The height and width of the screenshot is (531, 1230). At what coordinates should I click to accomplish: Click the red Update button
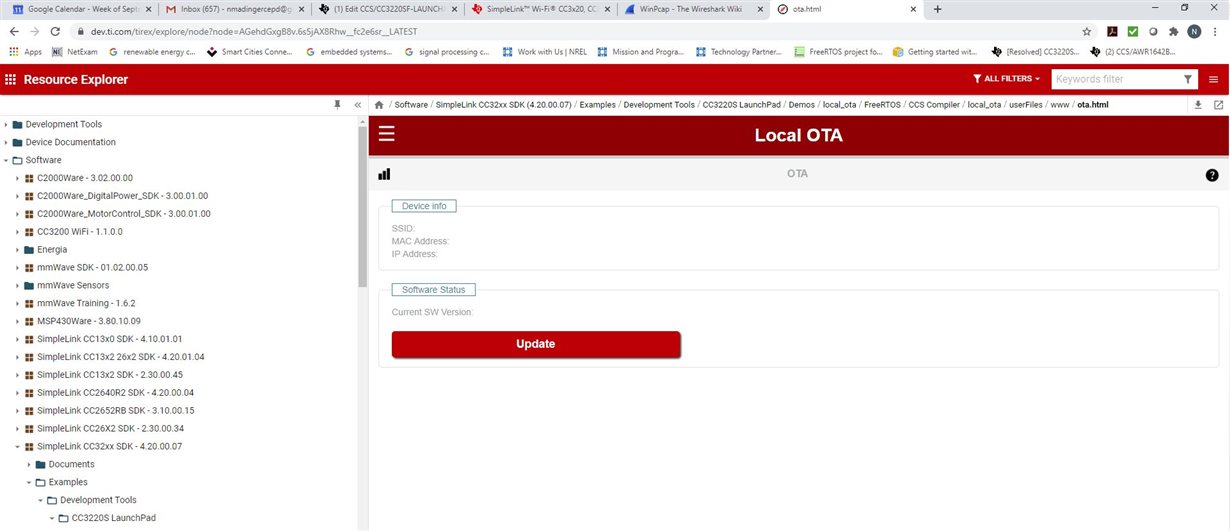tap(536, 344)
